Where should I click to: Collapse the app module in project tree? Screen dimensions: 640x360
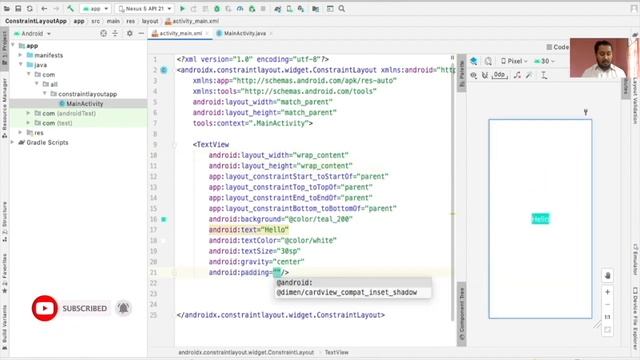pos(13,45)
